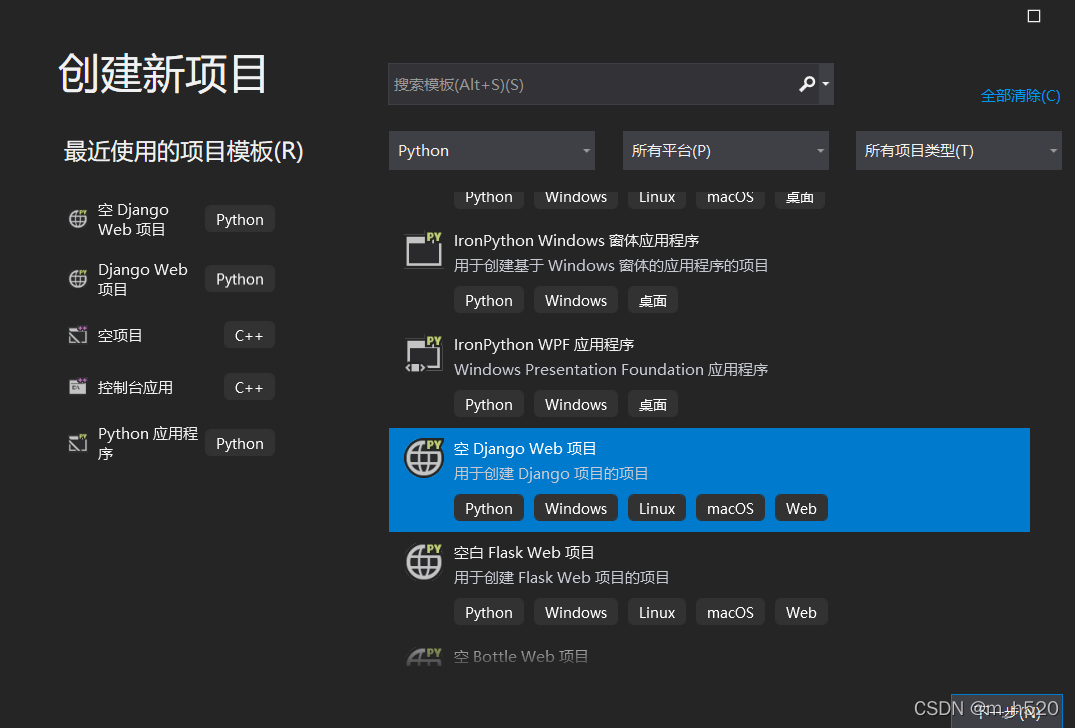Viewport: 1075px width, 728px height.
Task: Click the 控制台应用 template icon
Action: click(x=77, y=386)
